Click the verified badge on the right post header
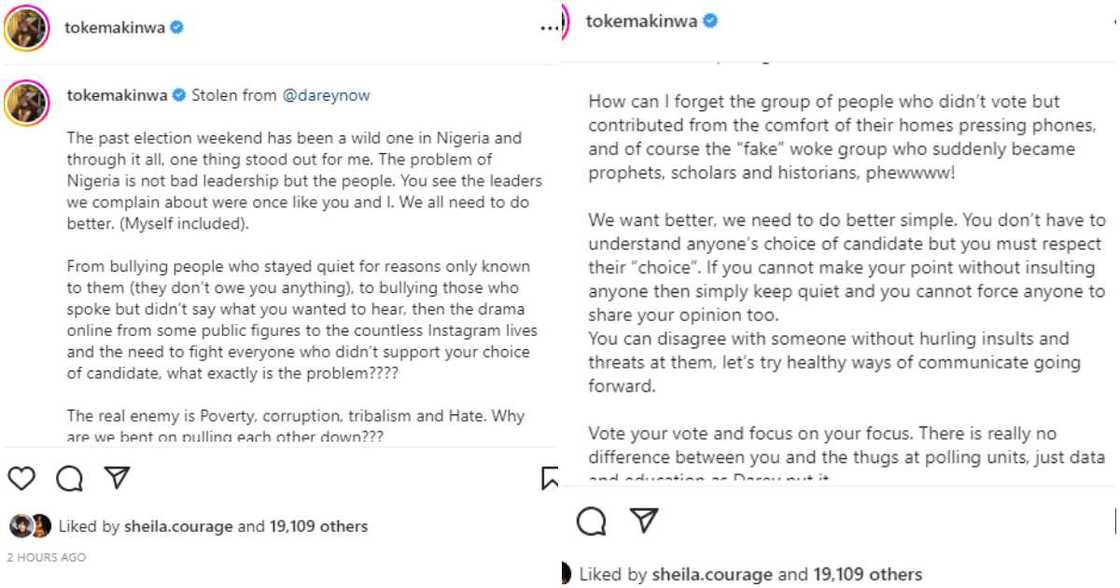The image size is (1120, 588). [712, 20]
